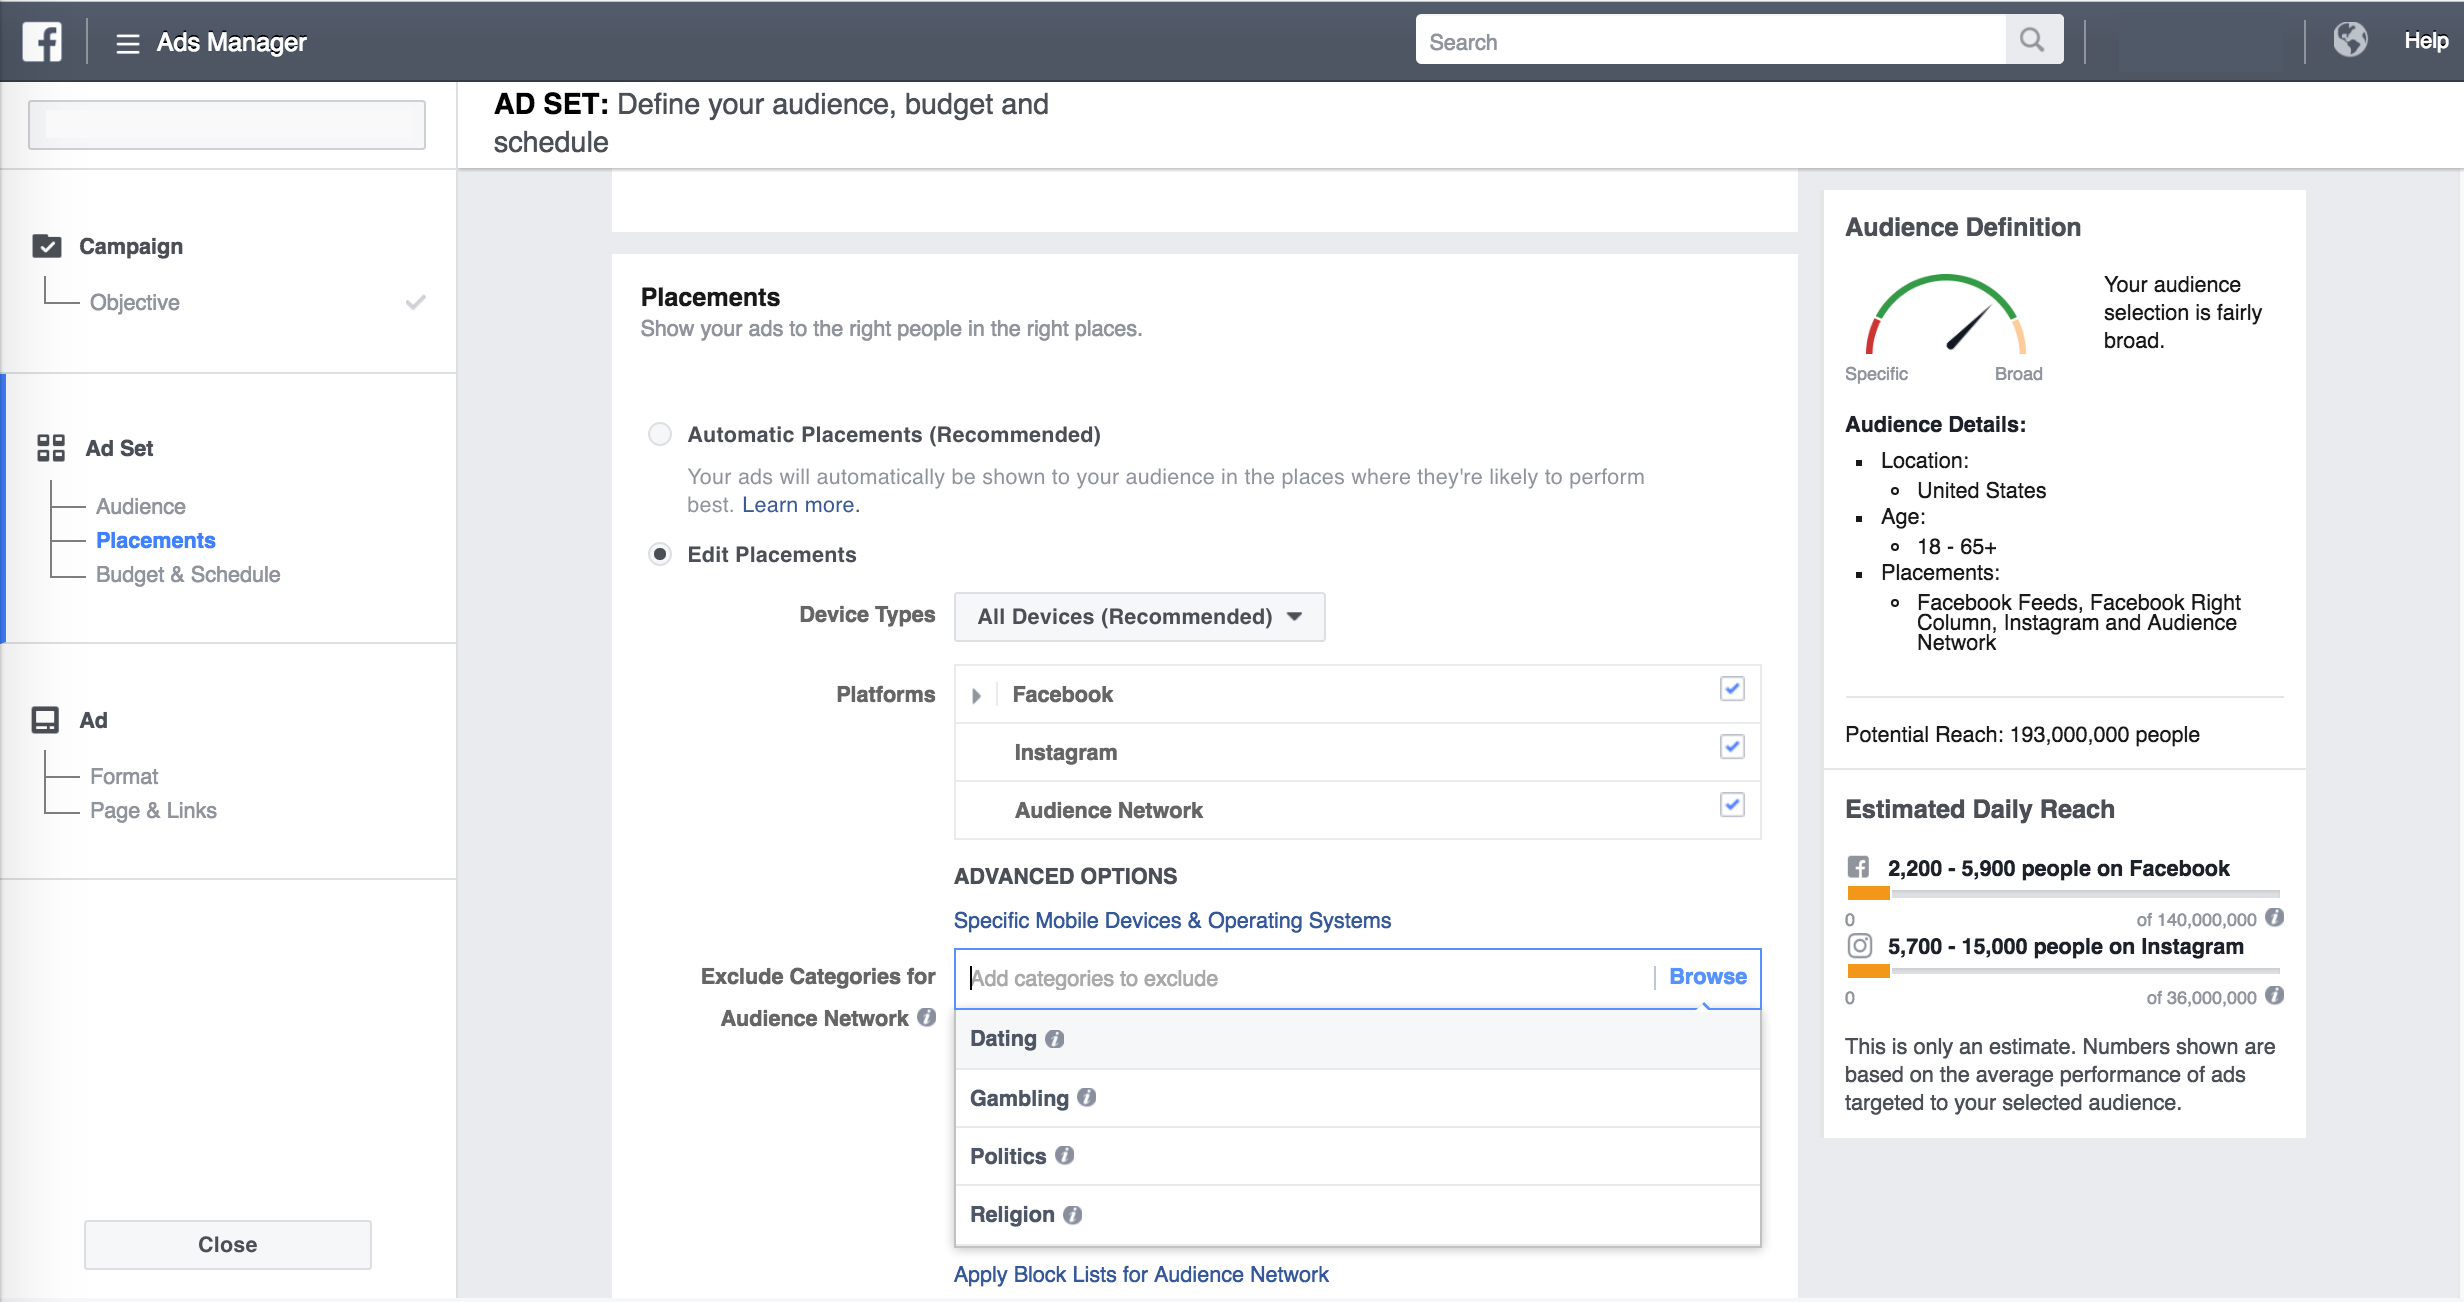Click the Campaign checkbox icon in sidebar
This screenshot has height=1302, width=2464.
(47, 246)
